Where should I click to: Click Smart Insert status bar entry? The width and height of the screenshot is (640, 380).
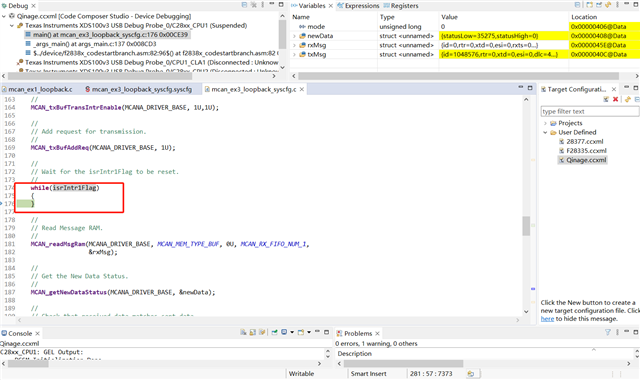click(x=369, y=373)
